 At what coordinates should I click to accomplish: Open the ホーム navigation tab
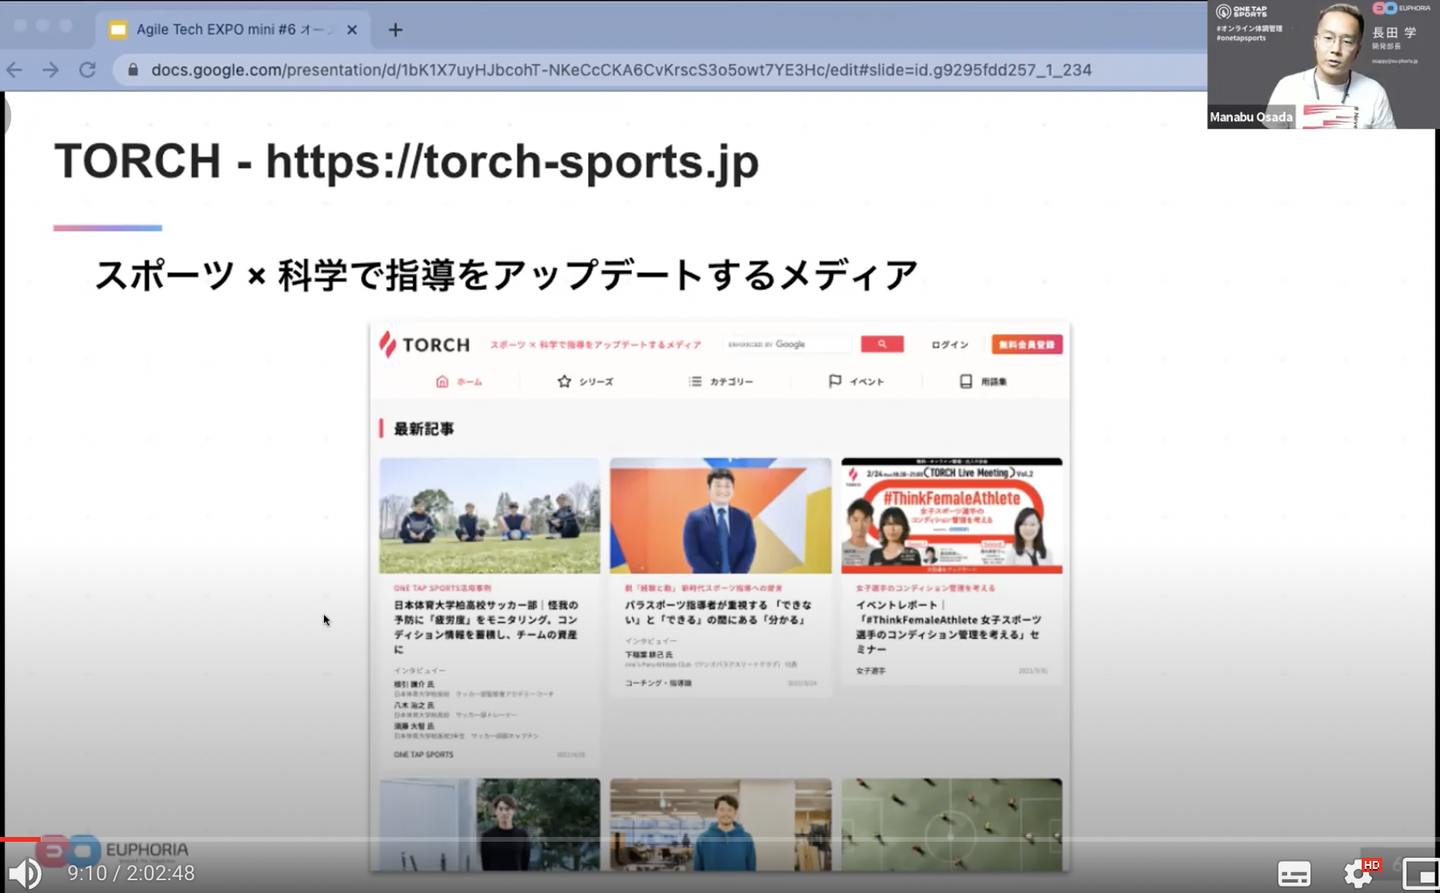tap(459, 381)
